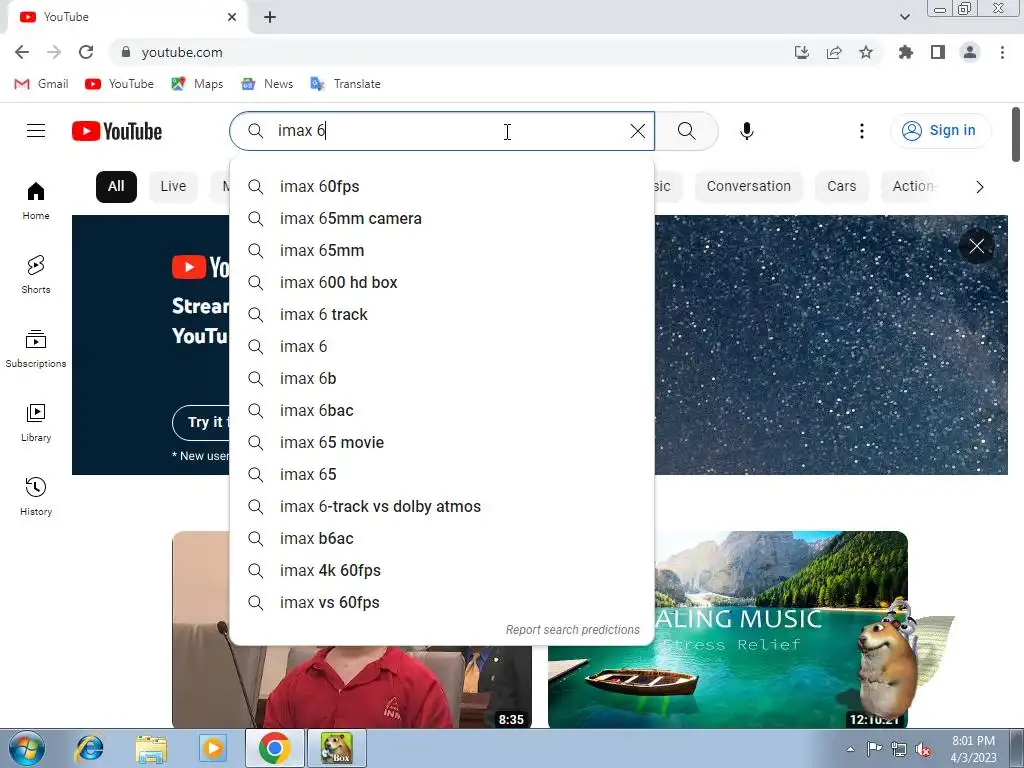Select the Cars filter chip
Screen dimensions: 1024x768
[x=841, y=187]
